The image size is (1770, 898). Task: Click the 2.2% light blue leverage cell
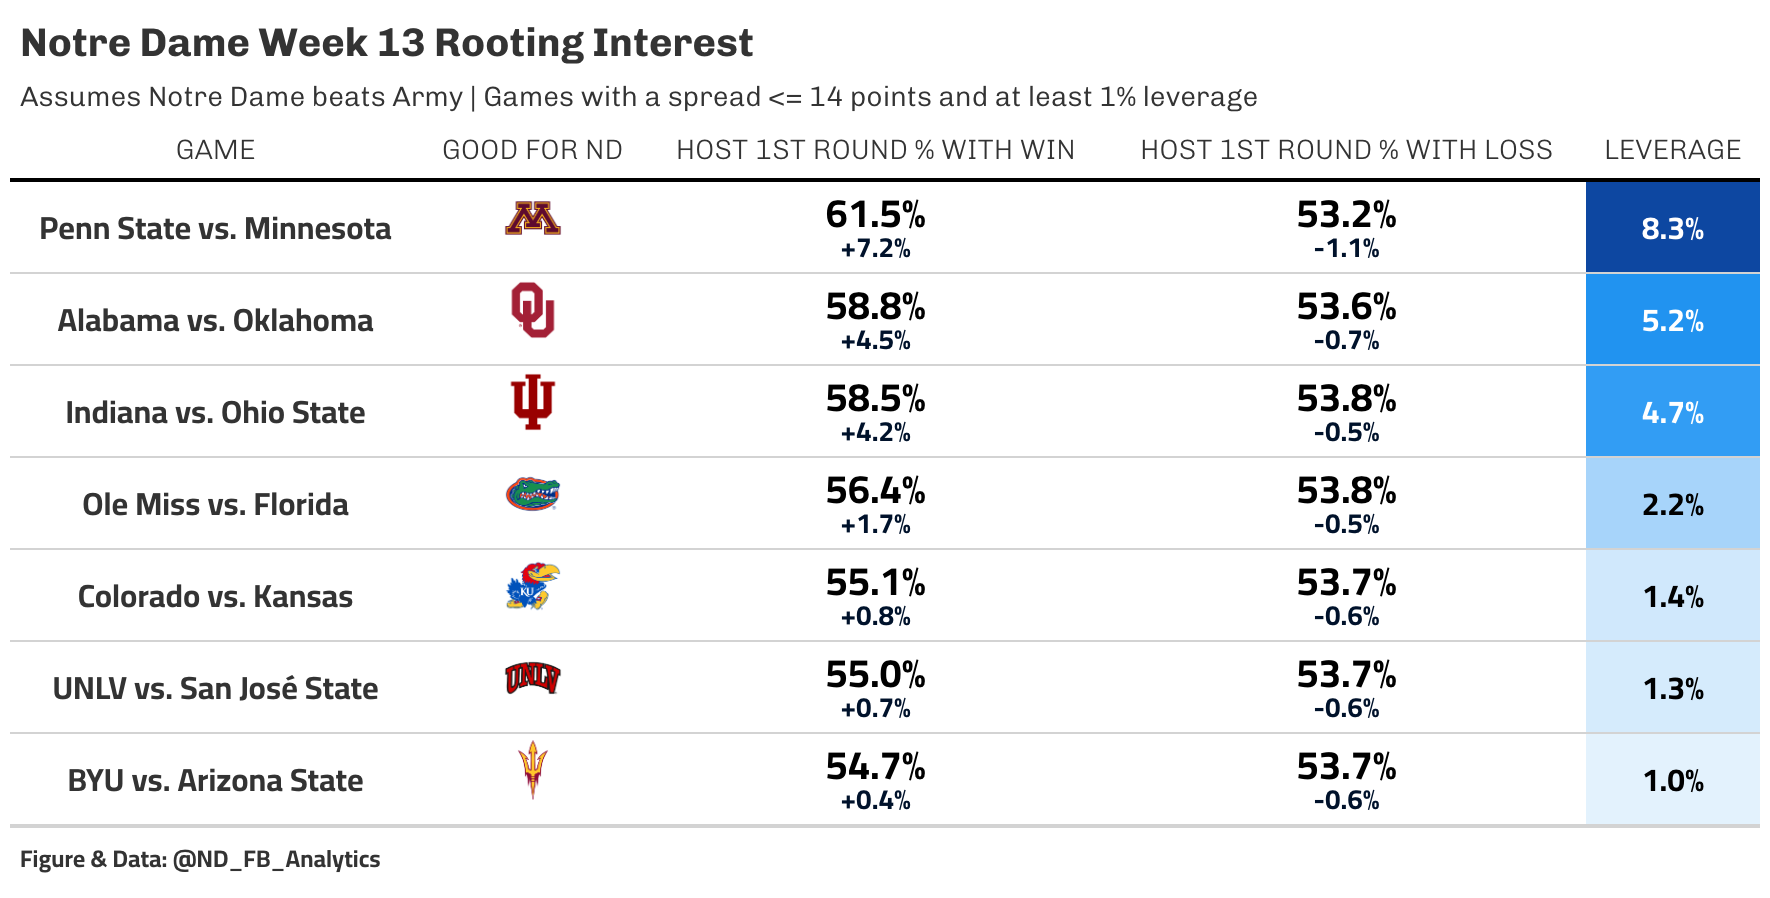click(1673, 503)
